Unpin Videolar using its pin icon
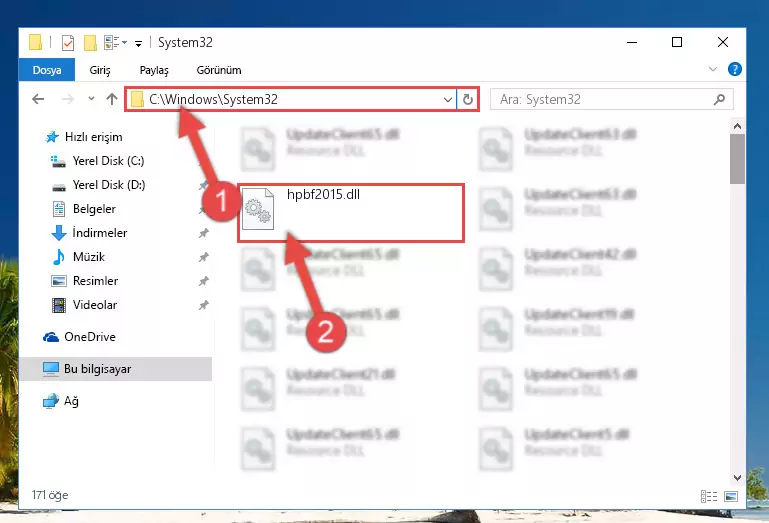 tap(204, 305)
